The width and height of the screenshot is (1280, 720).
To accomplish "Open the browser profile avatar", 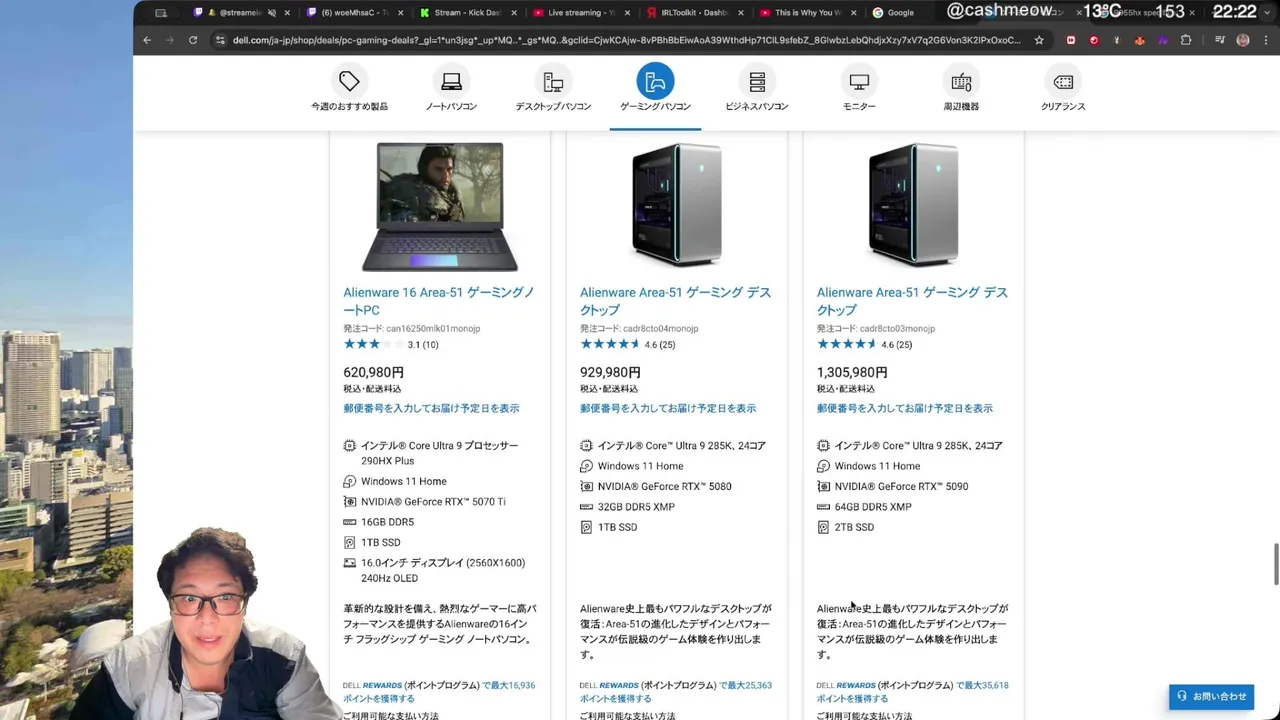I will 1243,40.
